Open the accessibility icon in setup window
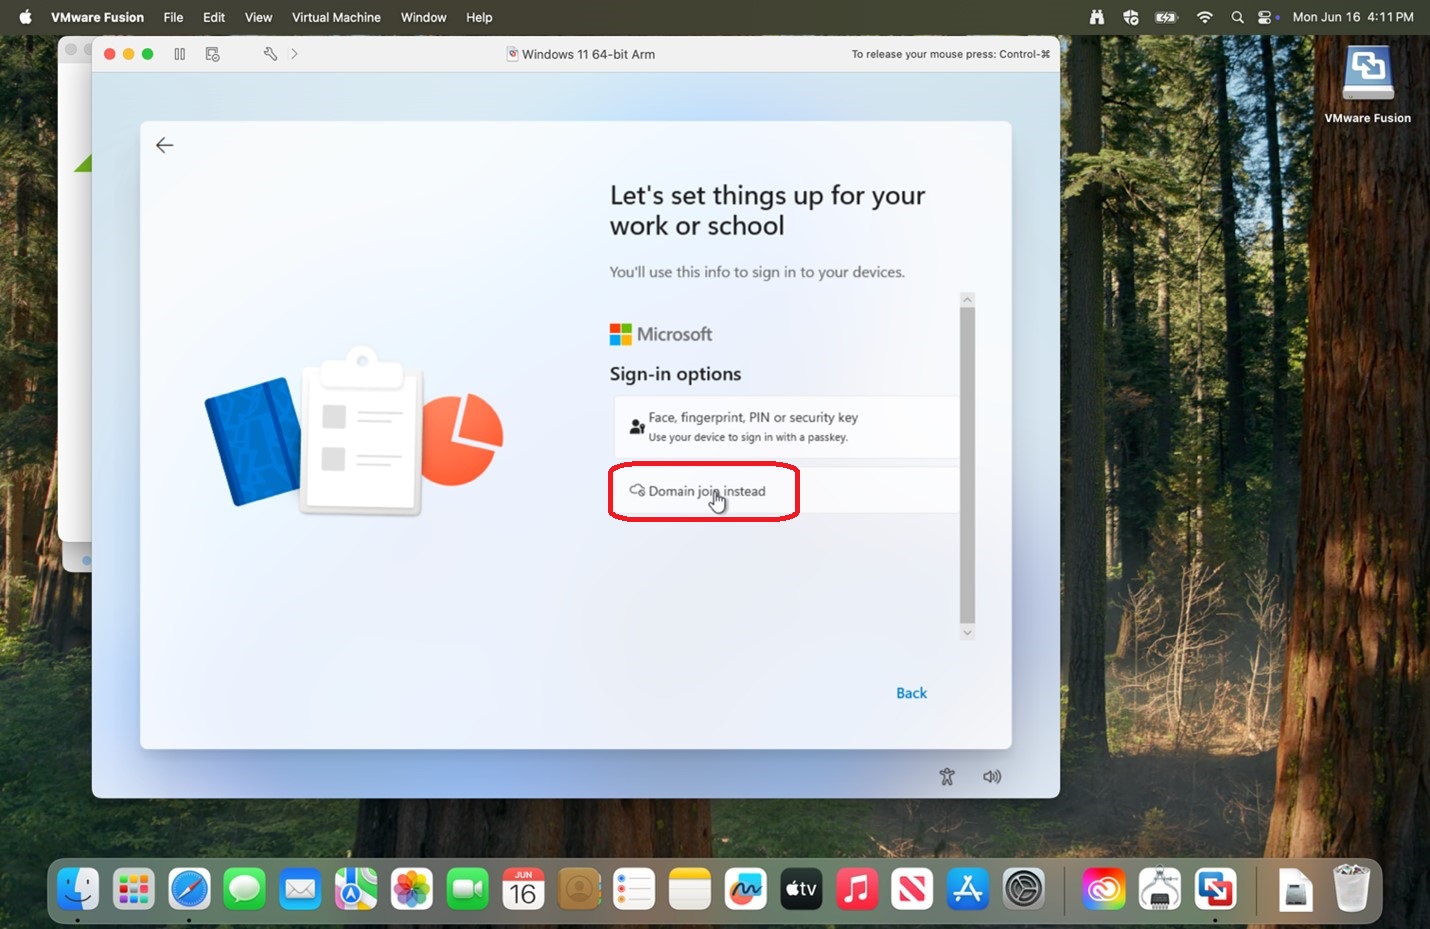The width and height of the screenshot is (1430, 929). click(947, 776)
